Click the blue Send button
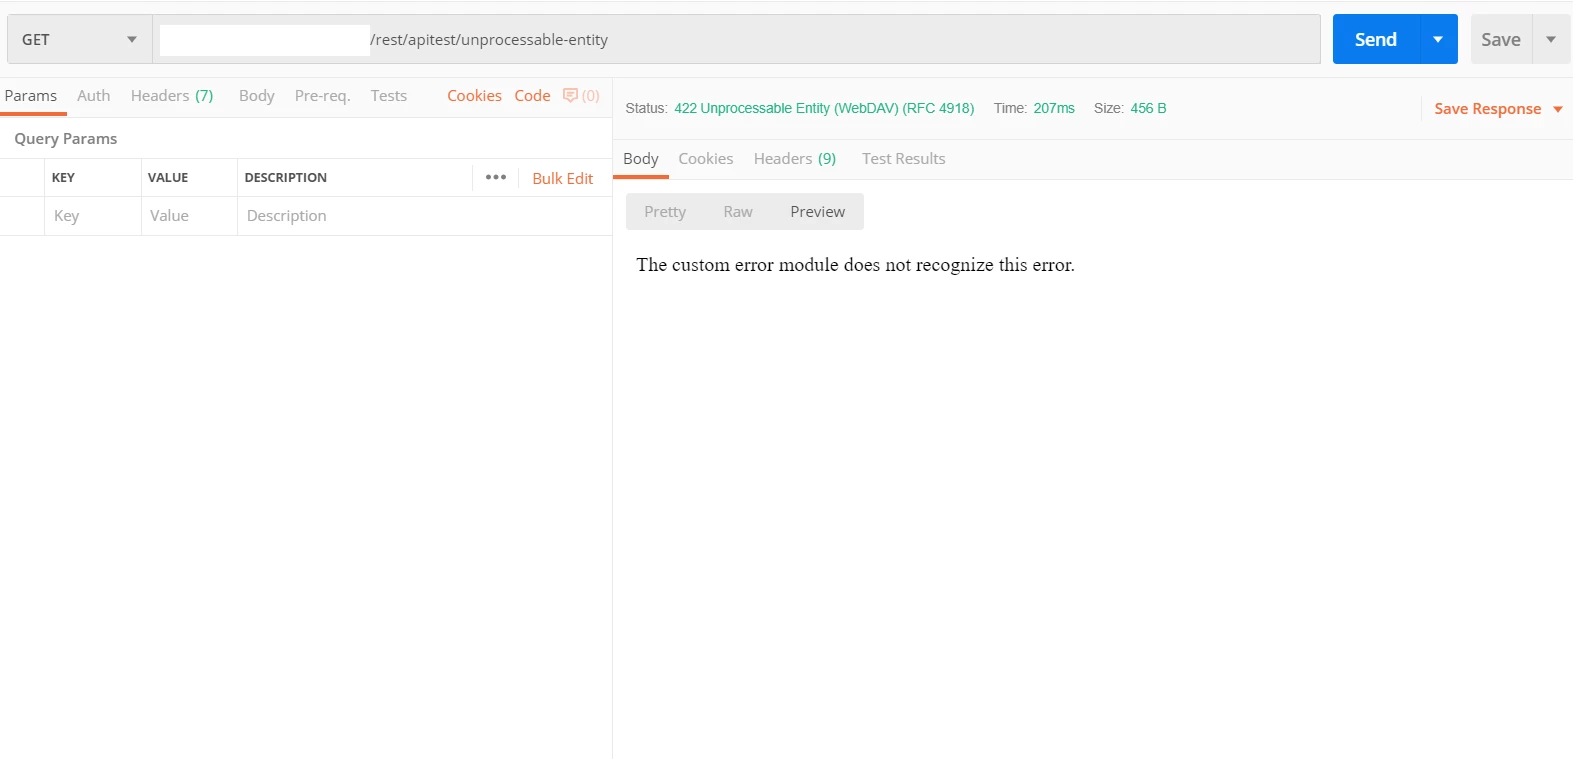This screenshot has width=1573, height=759. [x=1375, y=40]
